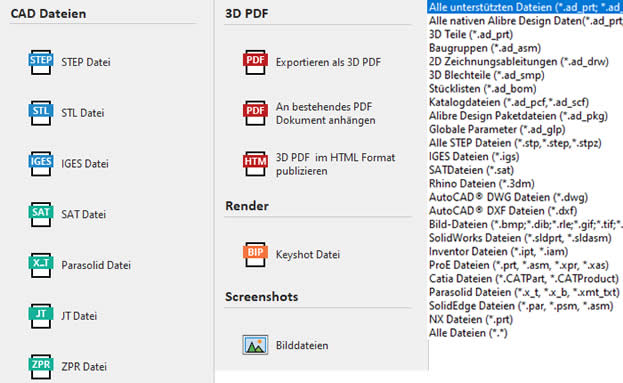The height and width of the screenshot is (383, 623).
Task: Select Alle Dateien (*.*) filter
Action: (468, 333)
